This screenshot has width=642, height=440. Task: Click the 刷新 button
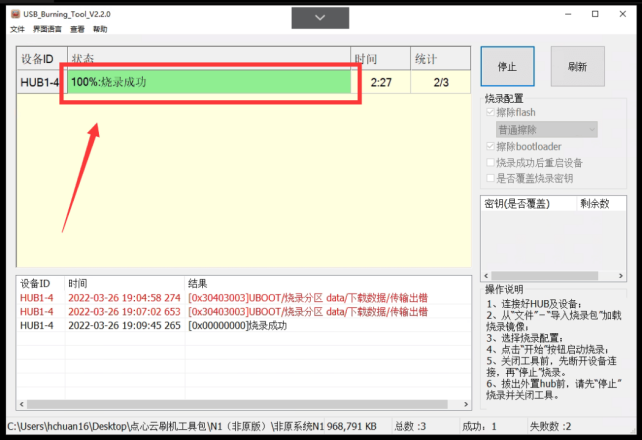577,67
